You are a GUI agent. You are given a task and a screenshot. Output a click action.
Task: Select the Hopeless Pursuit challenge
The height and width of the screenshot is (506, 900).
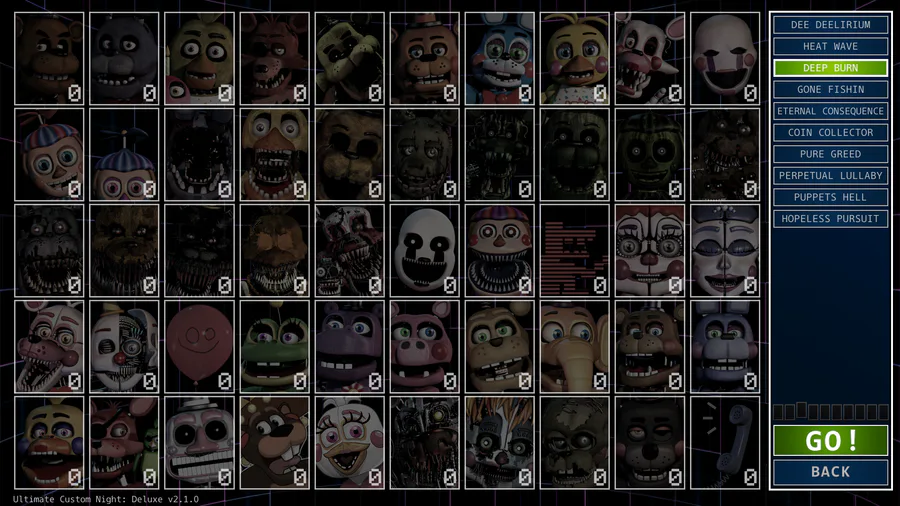click(x=831, y=219)
